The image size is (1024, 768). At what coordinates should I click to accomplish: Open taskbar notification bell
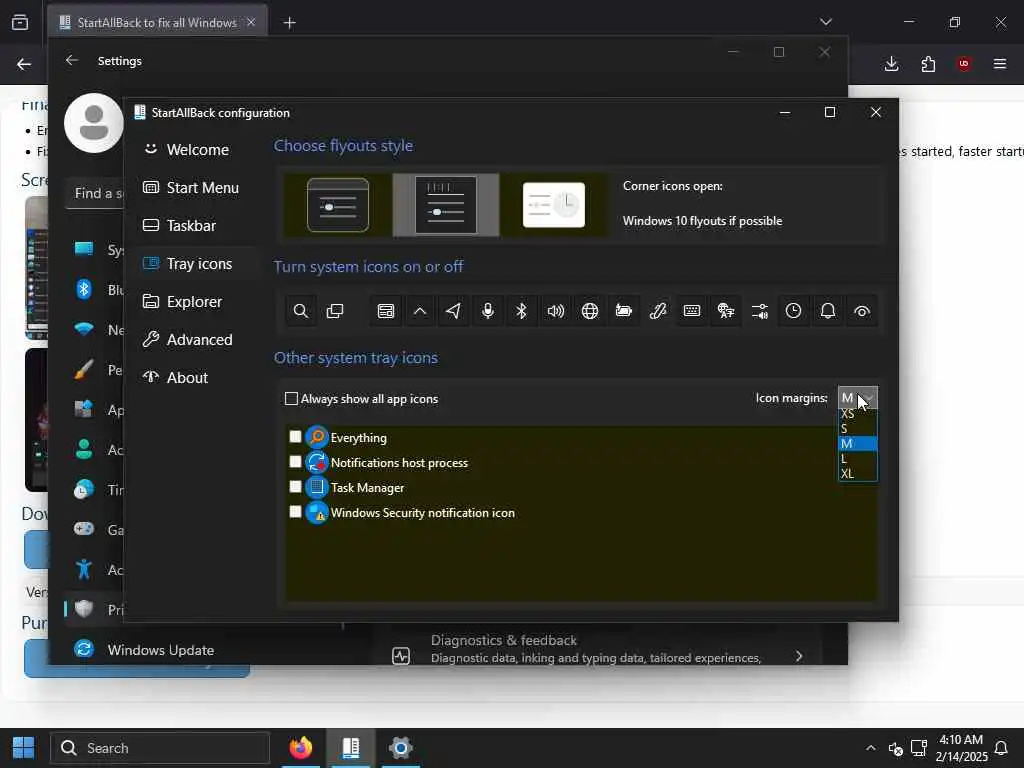click(1001, 748)
